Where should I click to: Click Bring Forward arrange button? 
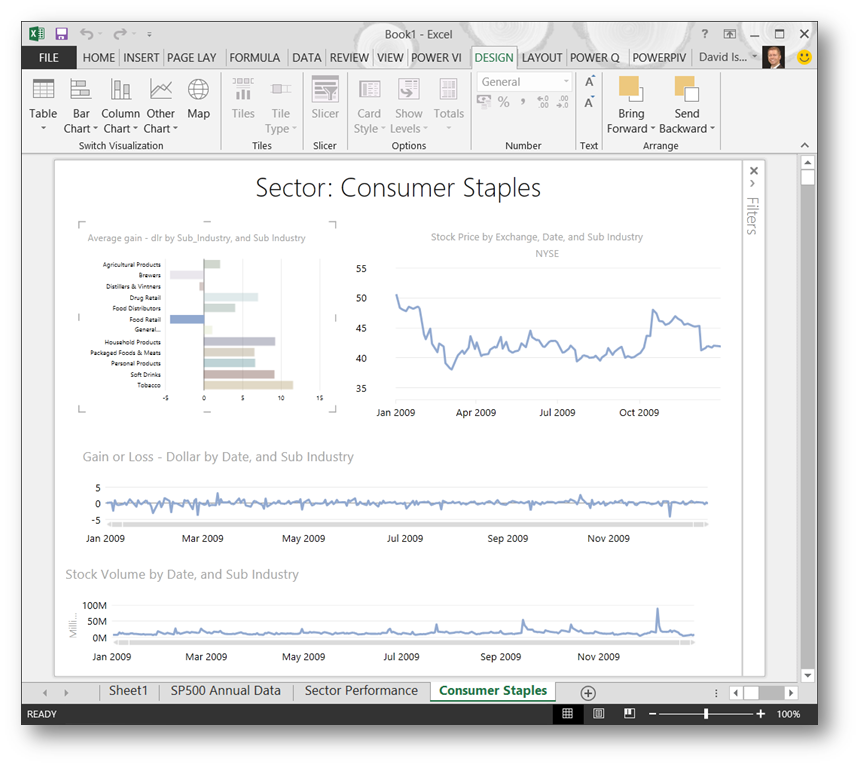point(631,105)
